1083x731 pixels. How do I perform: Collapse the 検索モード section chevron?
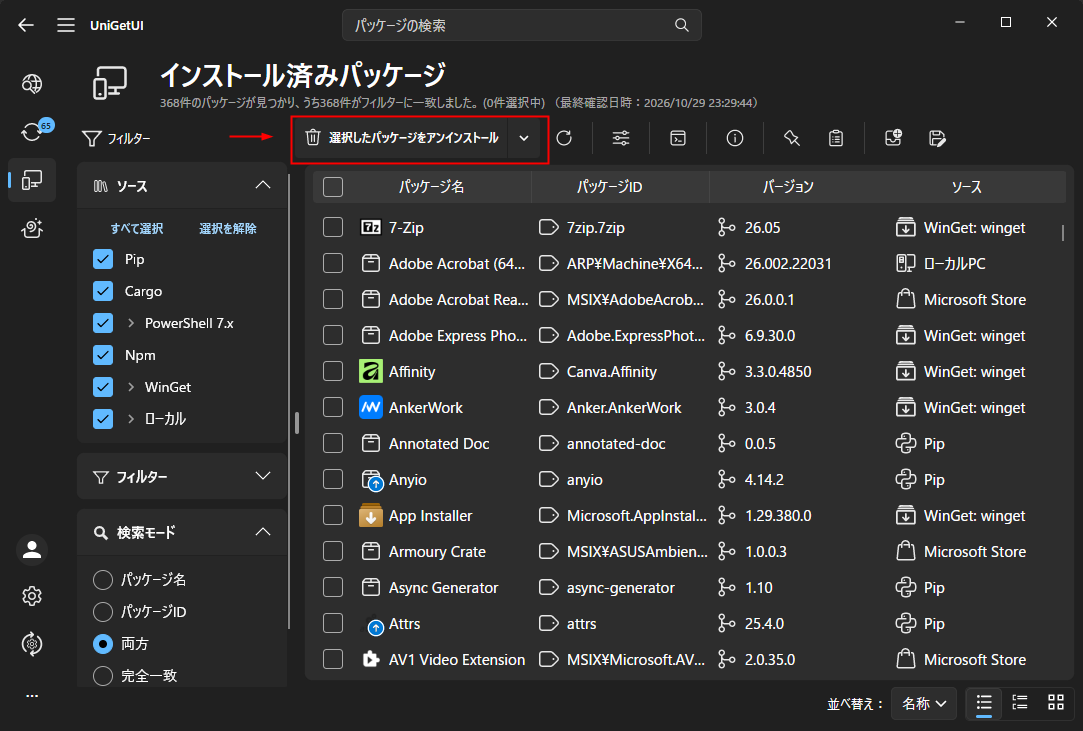(x=262, y=532)
